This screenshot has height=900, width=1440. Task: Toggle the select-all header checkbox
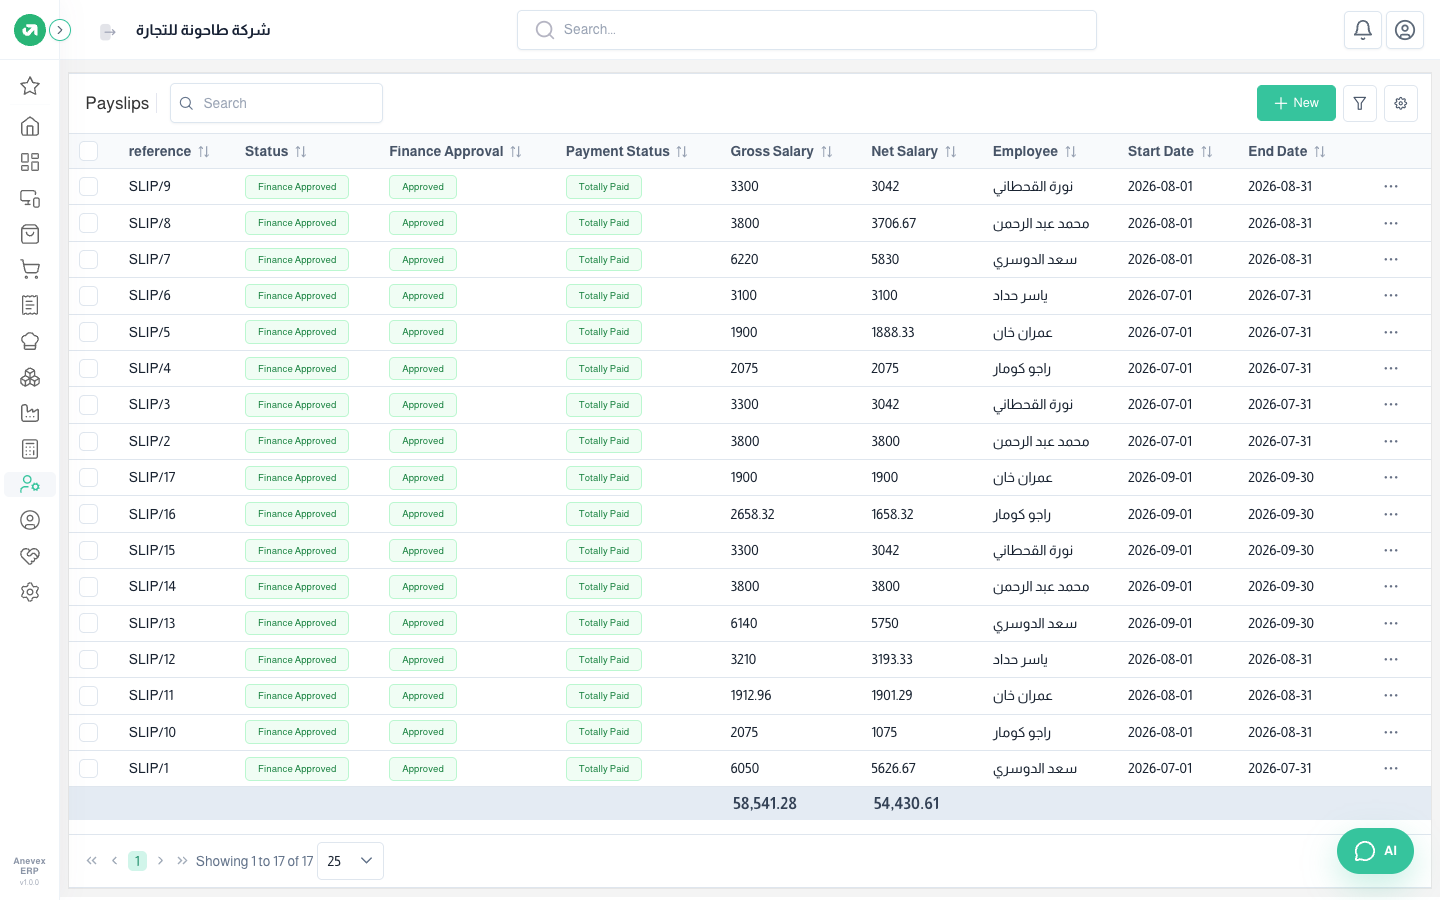tap(89, 151)
